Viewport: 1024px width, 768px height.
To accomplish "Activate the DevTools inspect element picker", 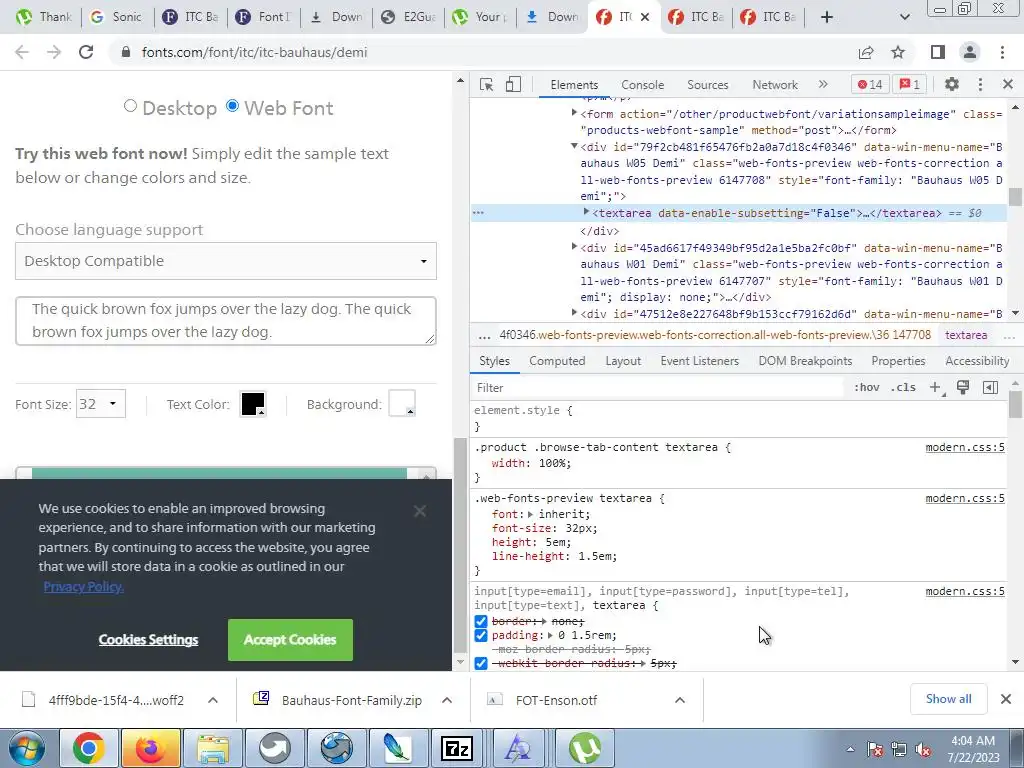I will (486, 84).
